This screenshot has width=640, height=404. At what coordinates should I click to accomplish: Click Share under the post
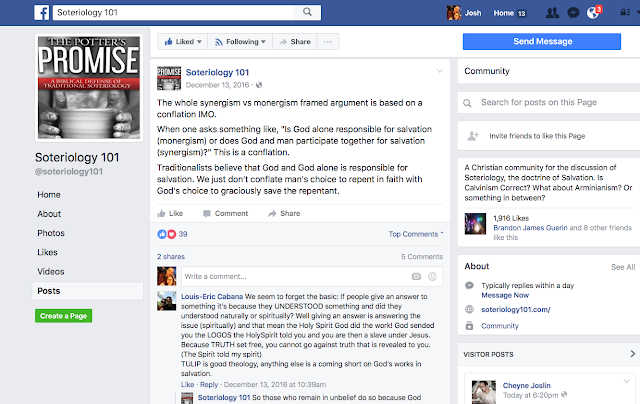284,213
